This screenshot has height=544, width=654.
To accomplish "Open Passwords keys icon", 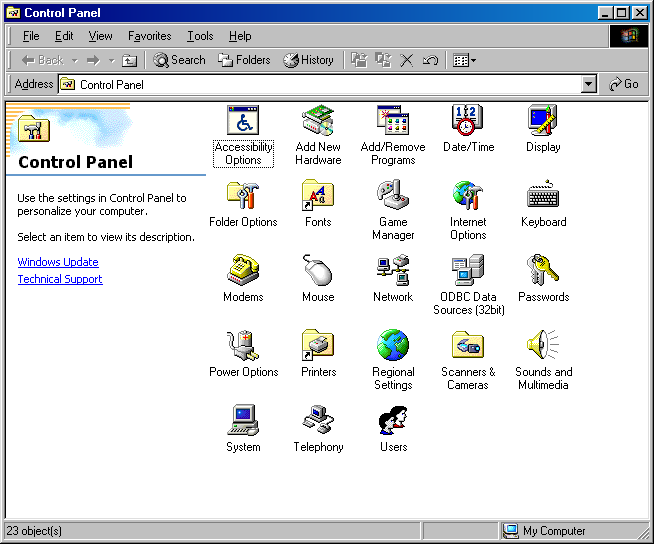I will 543,270.
